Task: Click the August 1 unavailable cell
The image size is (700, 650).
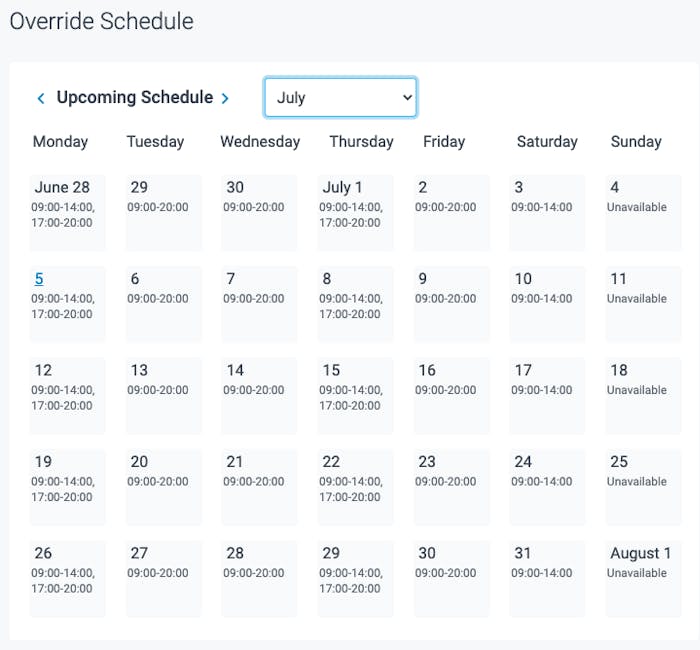Action: tap(643, 578)
